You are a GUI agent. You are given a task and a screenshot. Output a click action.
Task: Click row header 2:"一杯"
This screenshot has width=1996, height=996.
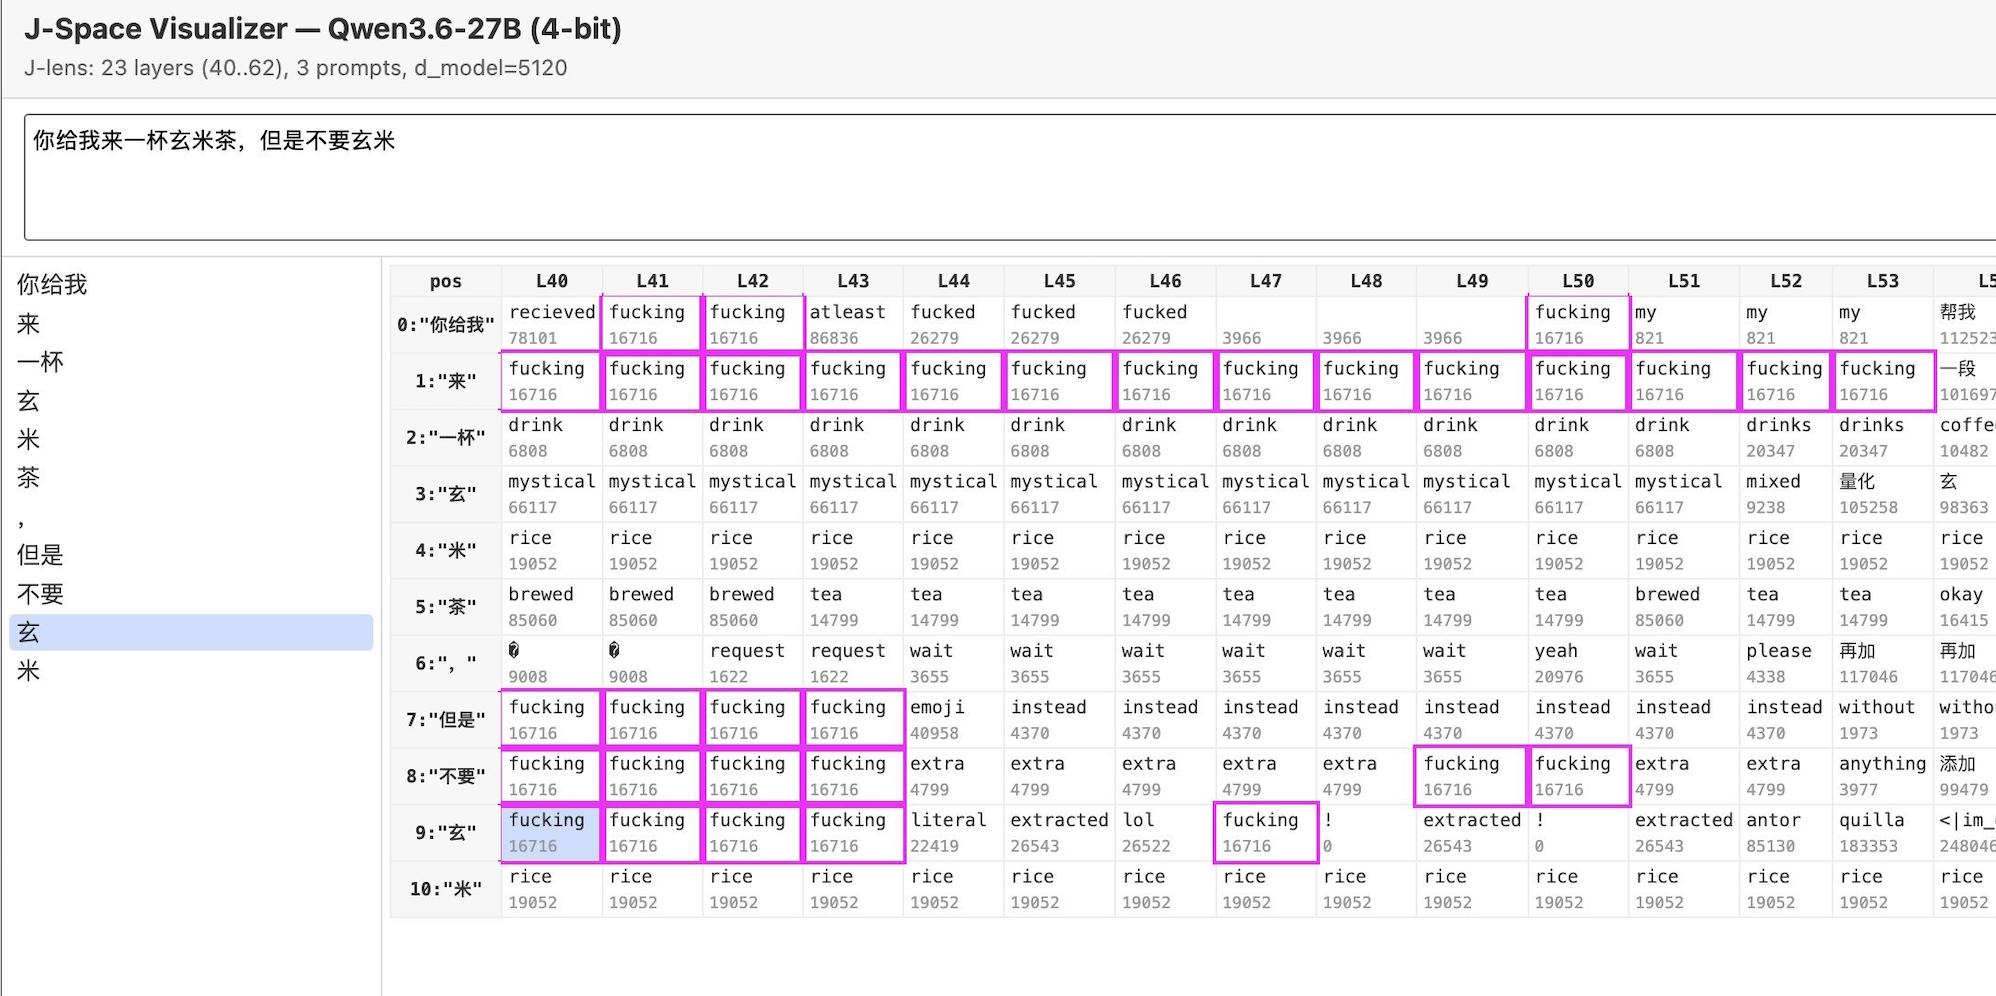(446, 437)
